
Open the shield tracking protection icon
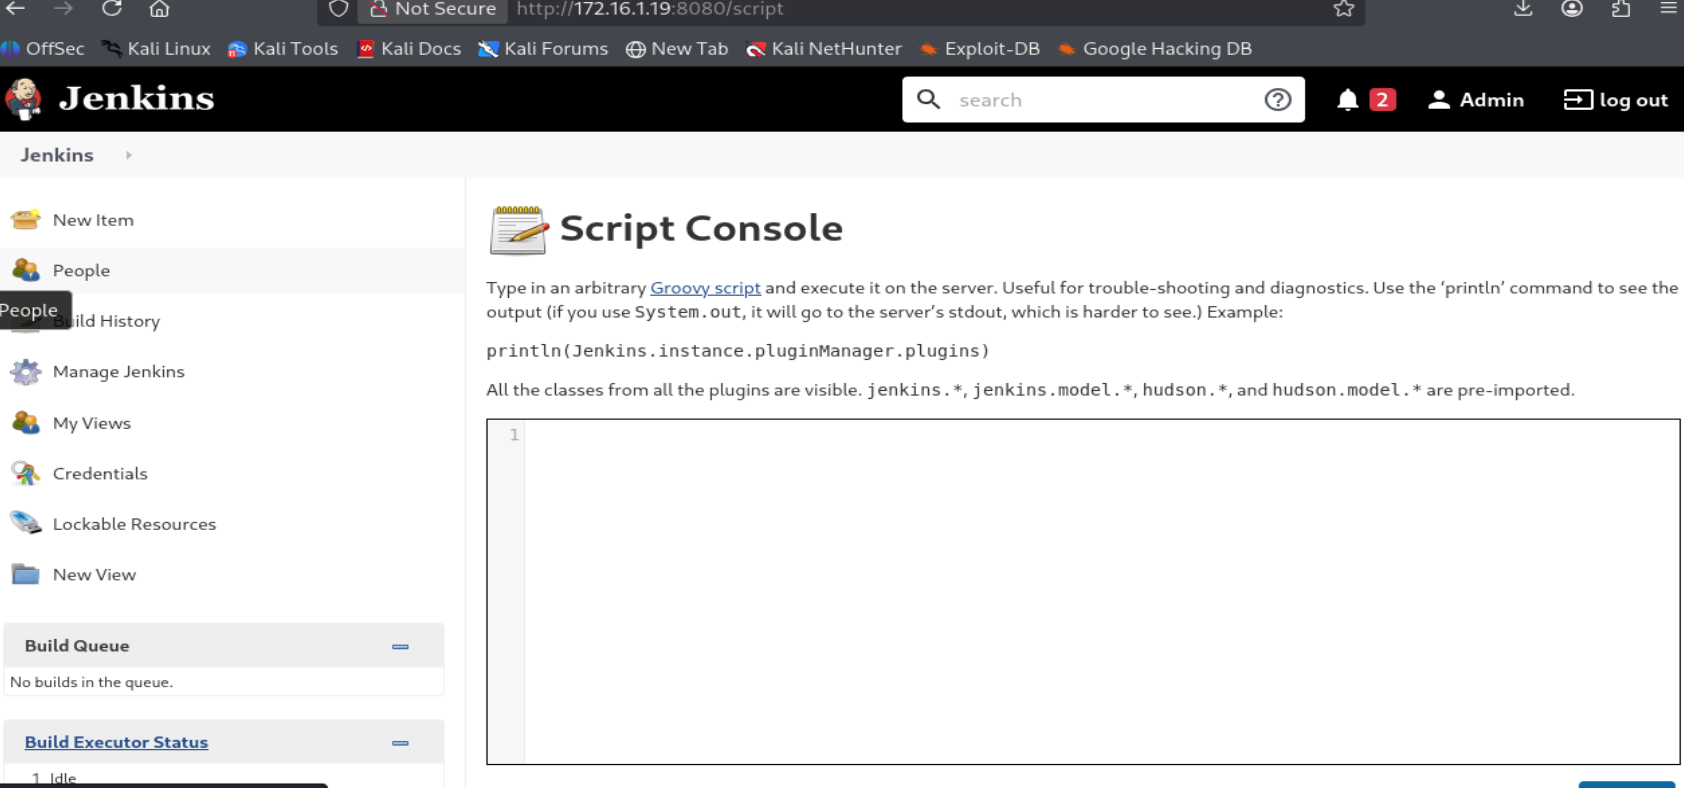point(339,9)
